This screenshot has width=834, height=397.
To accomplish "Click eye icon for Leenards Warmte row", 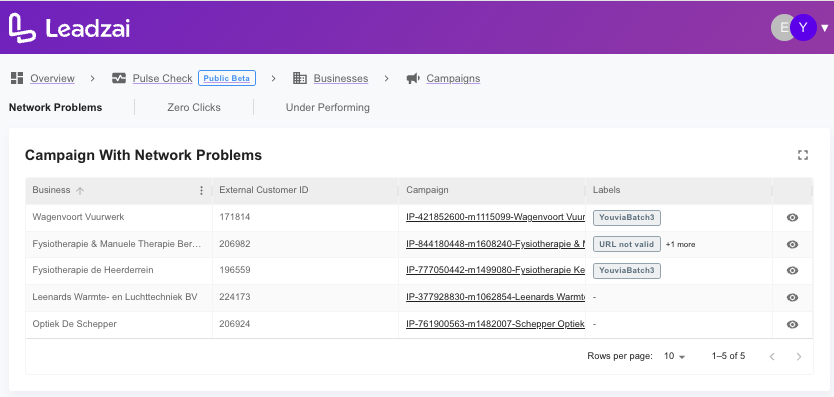I will click(793, 297).
